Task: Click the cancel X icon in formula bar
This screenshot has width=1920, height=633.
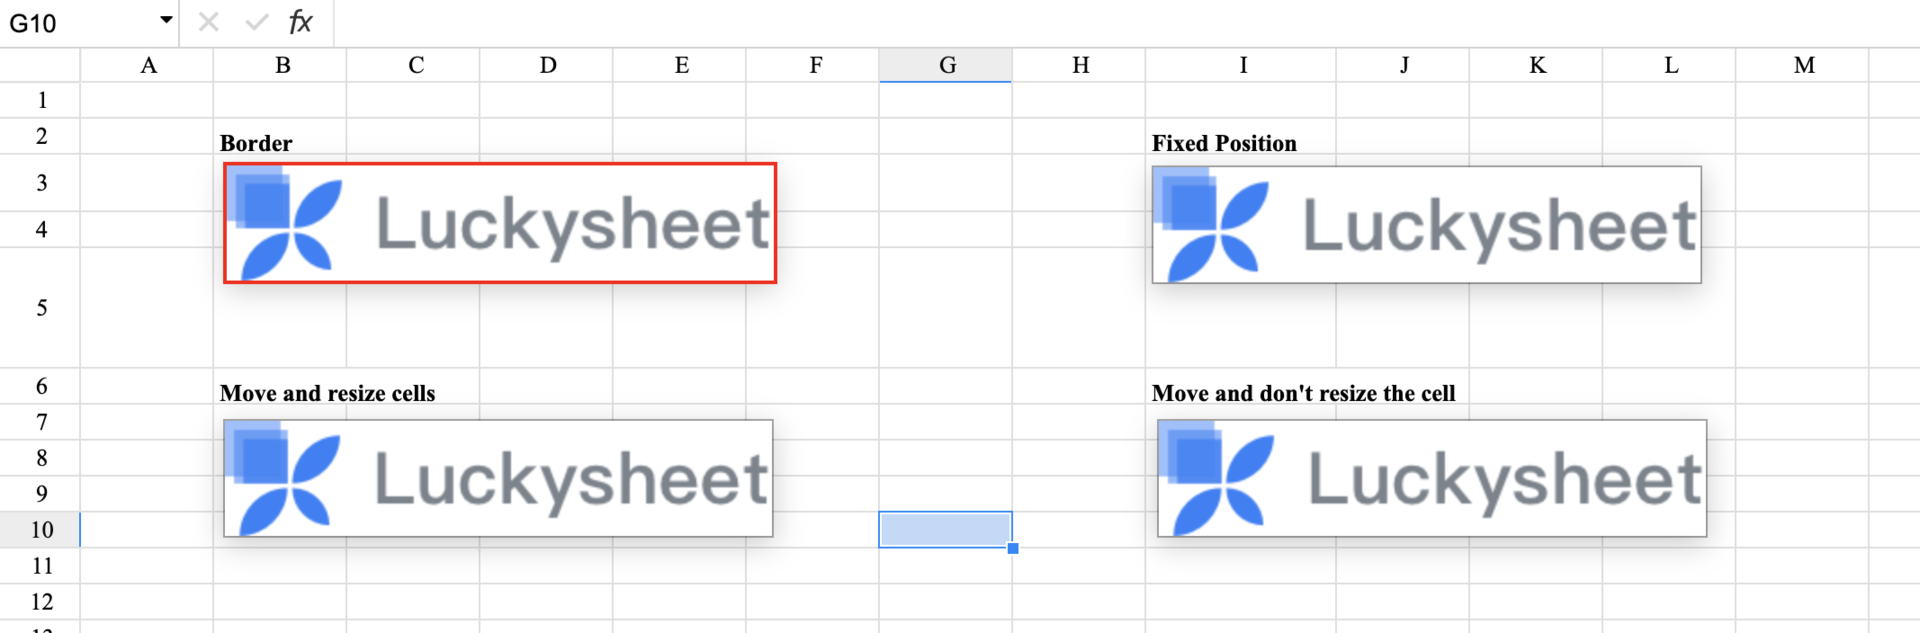Action: tap(208, 22)
